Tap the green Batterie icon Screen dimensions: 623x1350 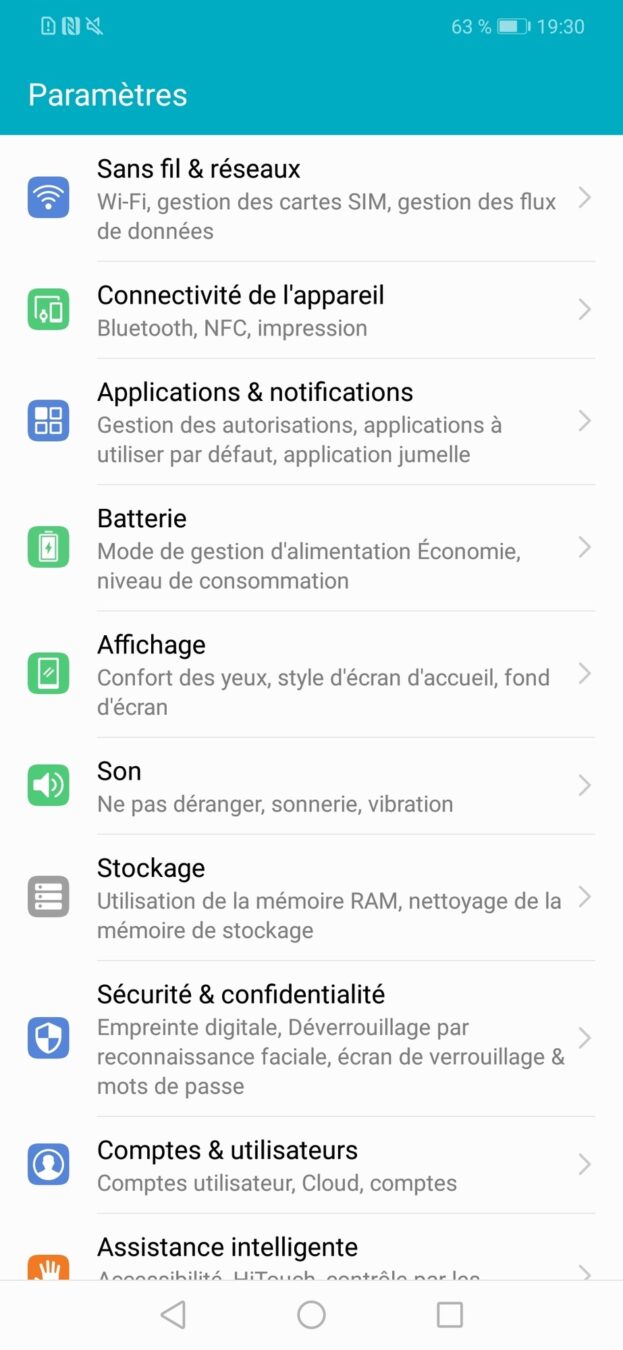point(48,547)
